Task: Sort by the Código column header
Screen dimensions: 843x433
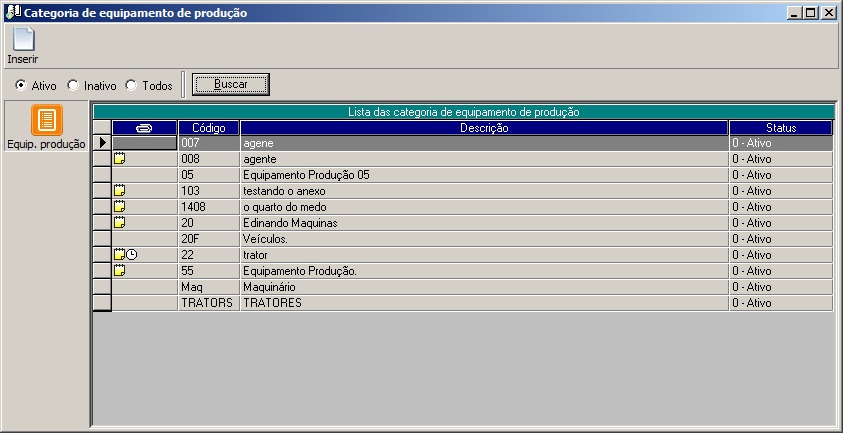Action: coord(209,128)
